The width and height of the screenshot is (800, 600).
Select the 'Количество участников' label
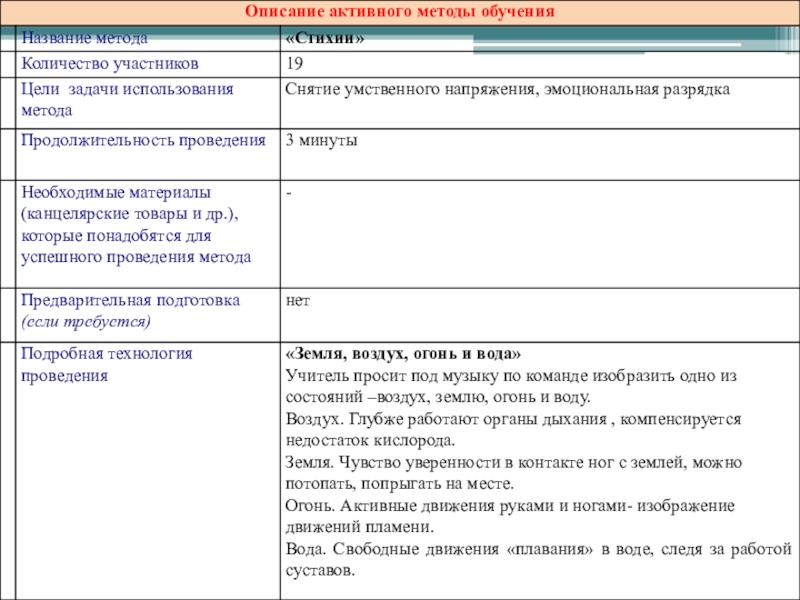pos(110,64)
